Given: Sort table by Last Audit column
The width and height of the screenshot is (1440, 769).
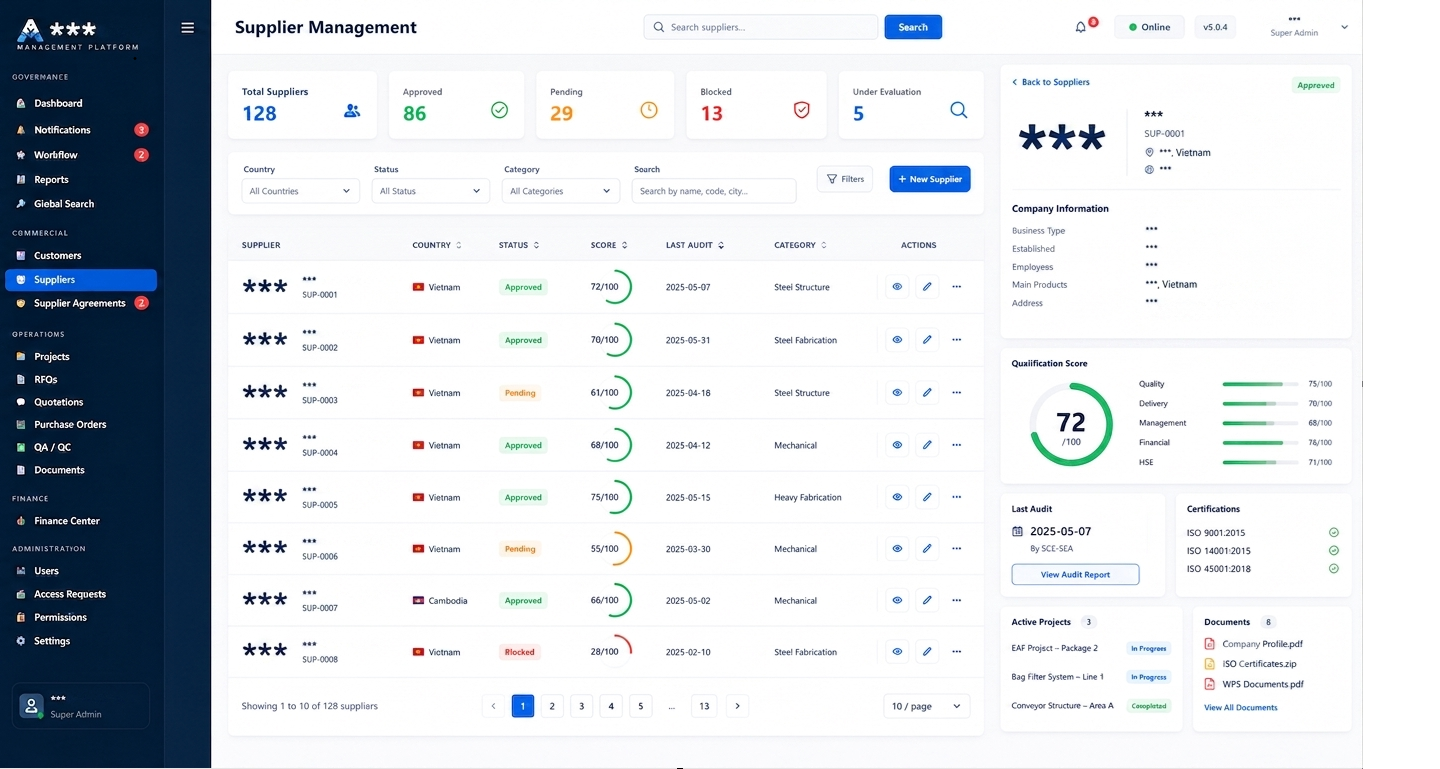Looking at the screenshot, I should pyautogui.click(x=695, y=245).
